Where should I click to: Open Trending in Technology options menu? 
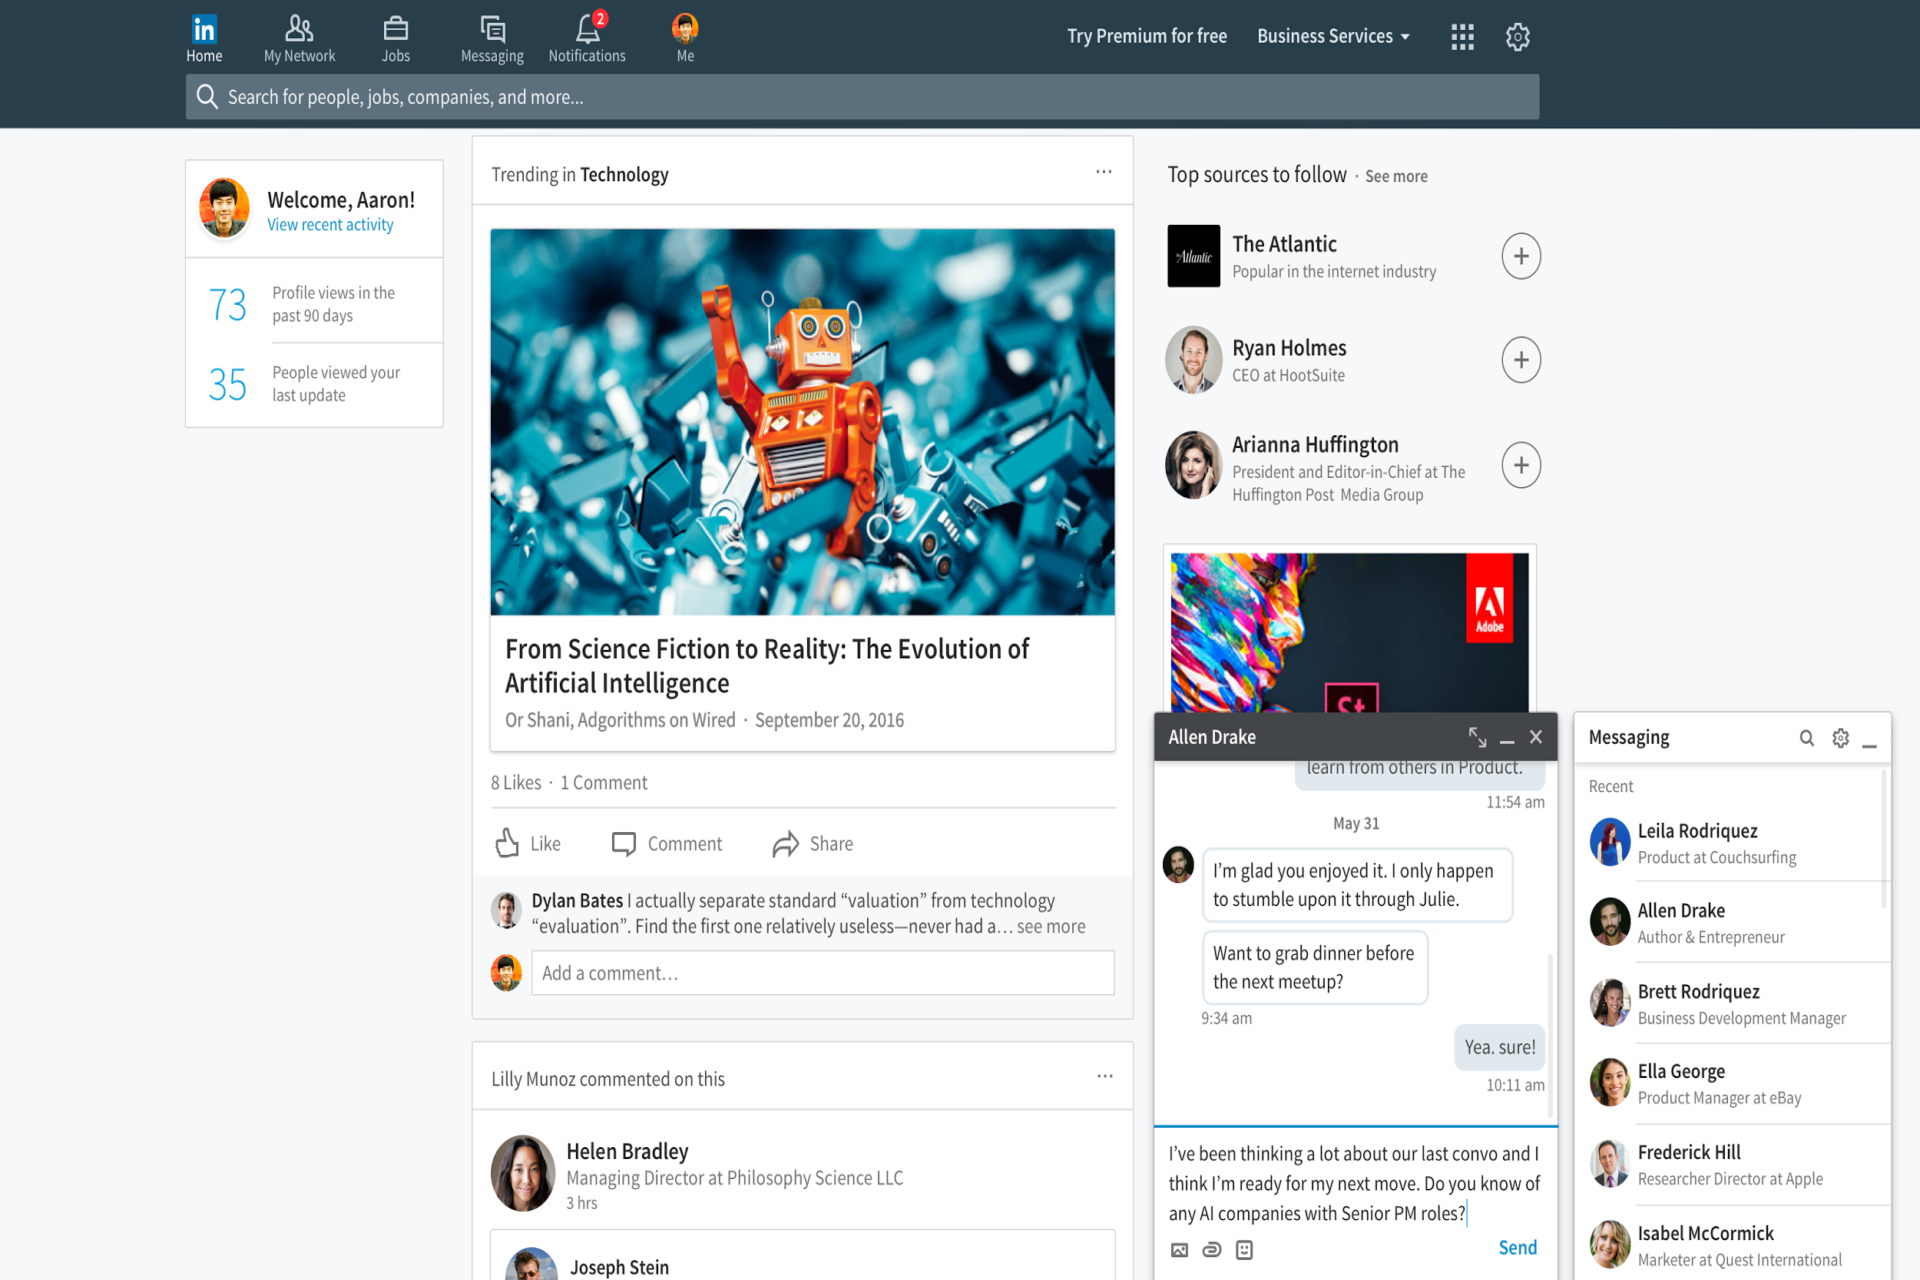(x=1103, y=172)
